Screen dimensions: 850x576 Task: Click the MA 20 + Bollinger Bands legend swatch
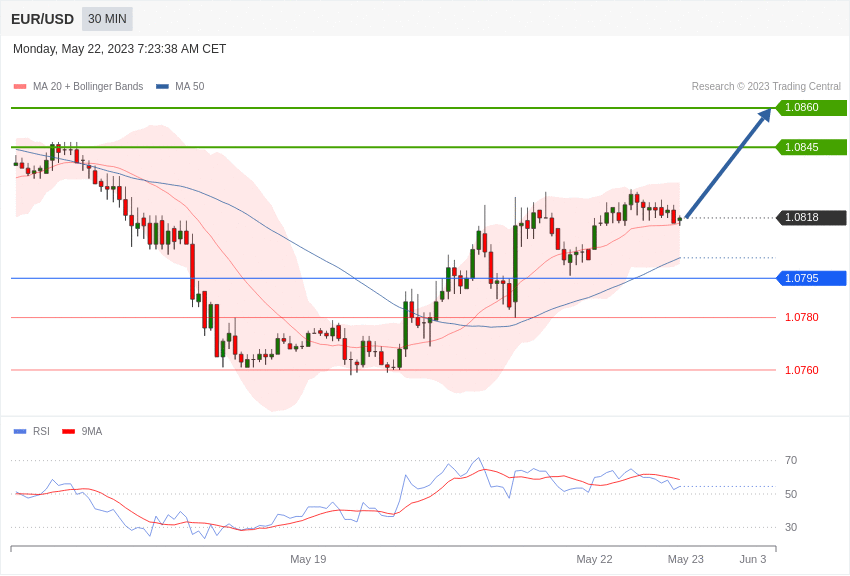point(20,86)
